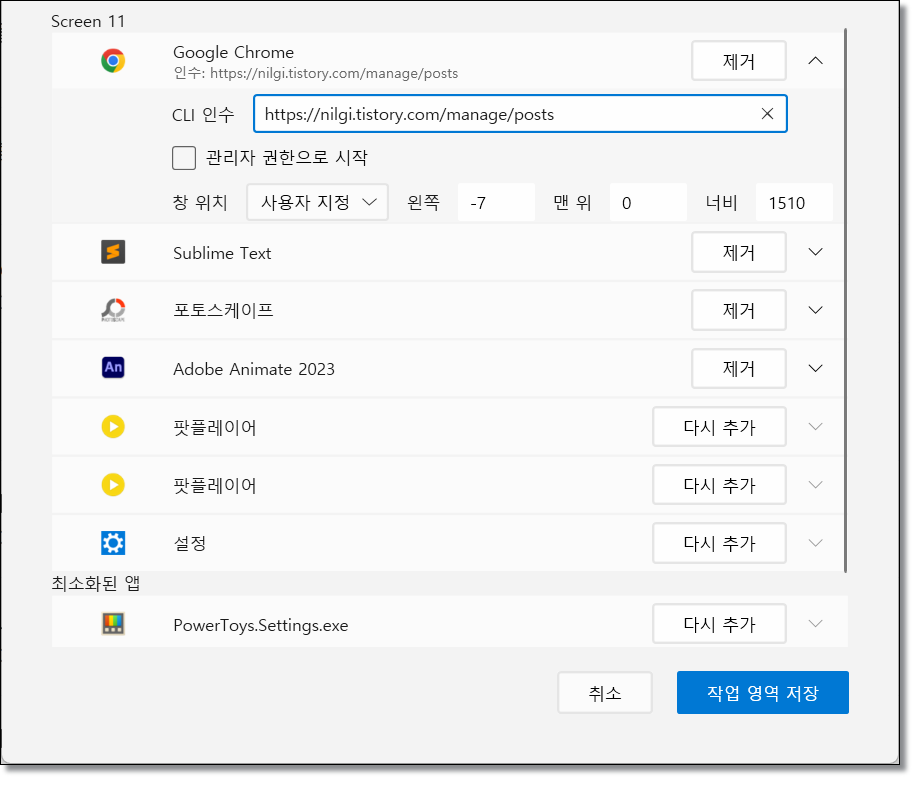Click the Adobe Animate 2023 name label
The height and width of the screenshot is (792, 912).
point(254,369)
